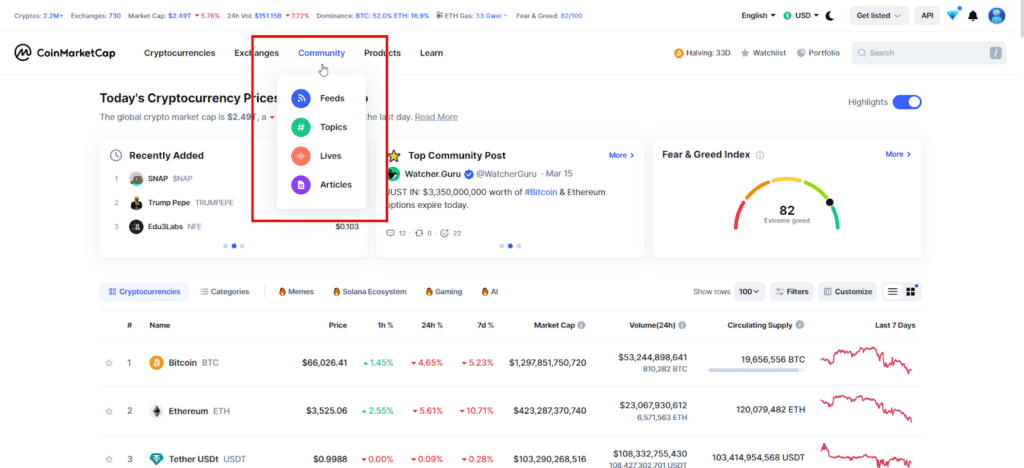Open Ethereum's Last 7 Days chart
The width and height of the screenshot is (1024, 468).
(x=865, y=407)
